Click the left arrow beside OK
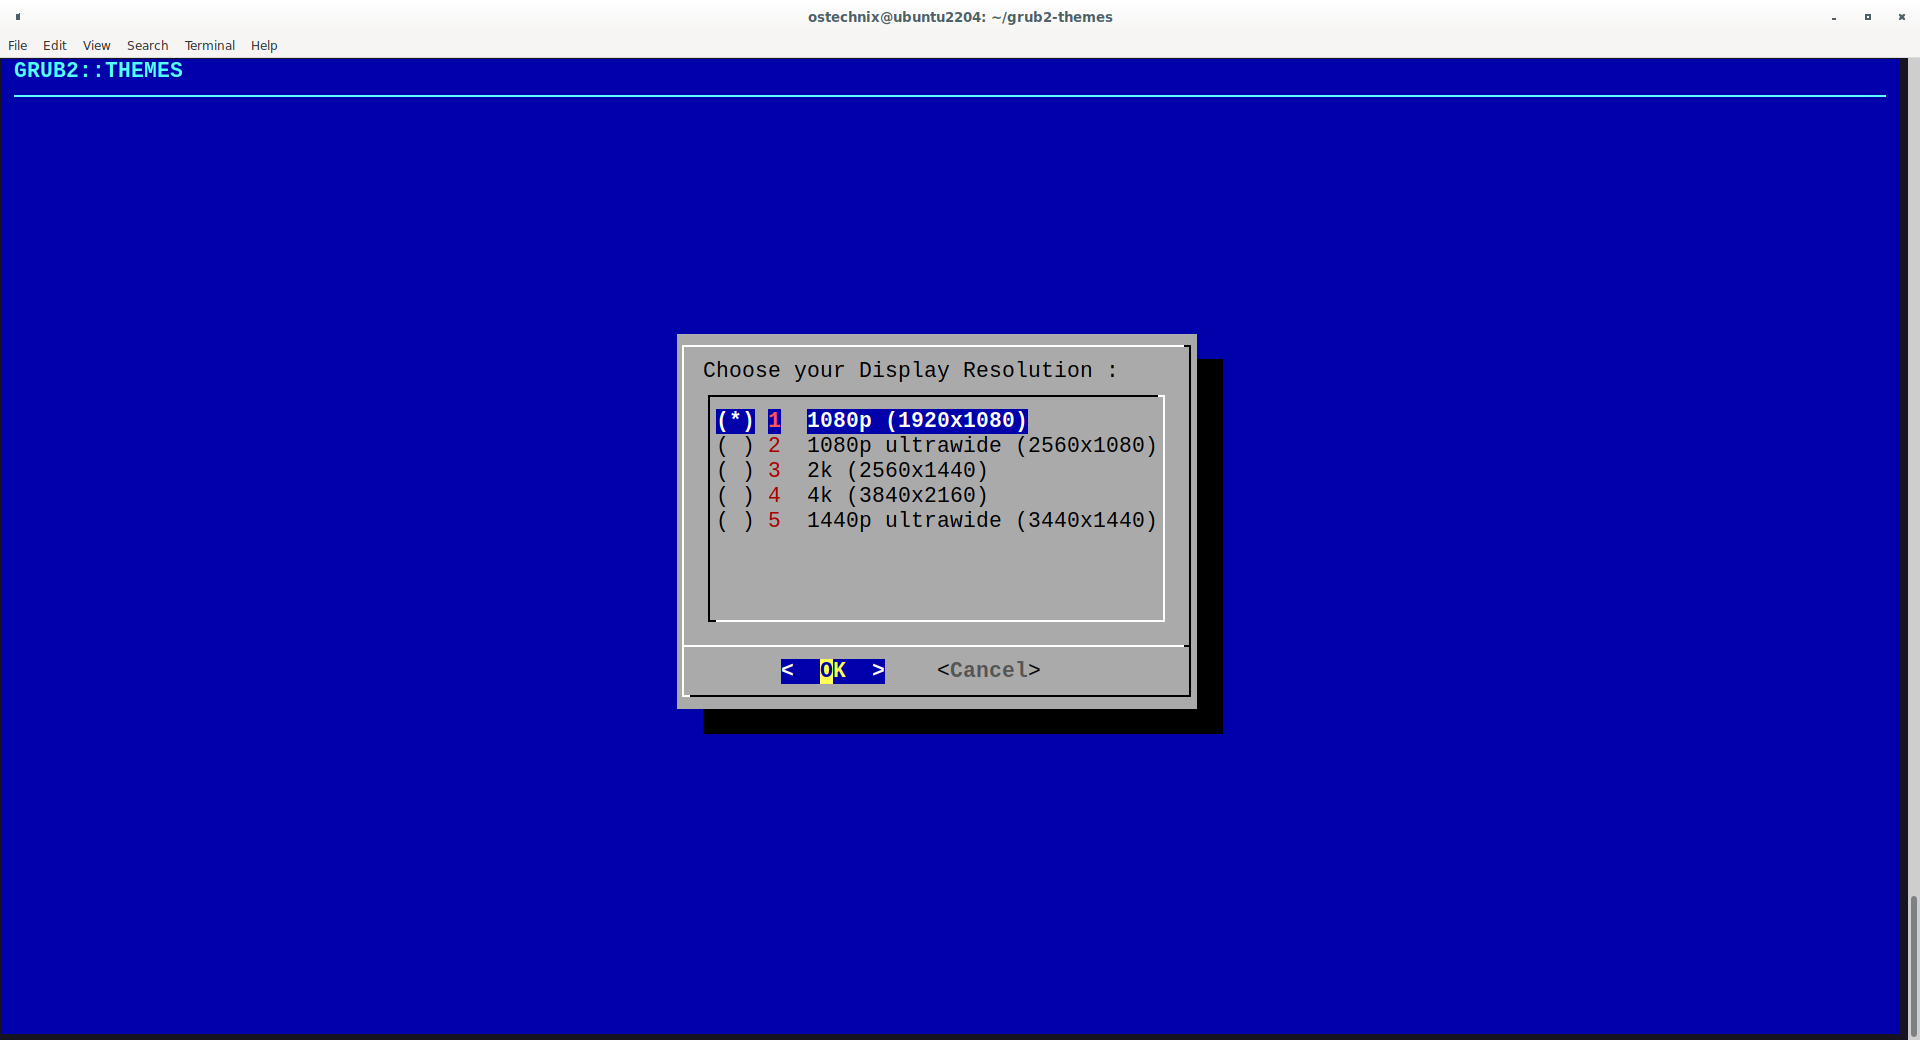 tap(789, 670)
